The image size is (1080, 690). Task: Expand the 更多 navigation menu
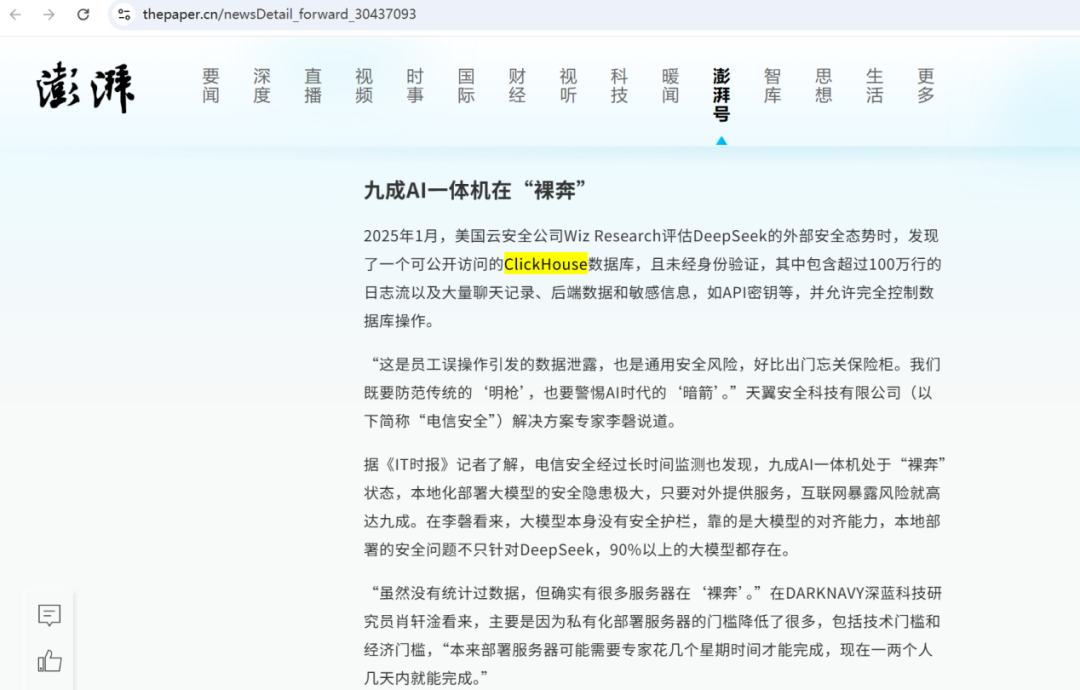pos(926,86)
